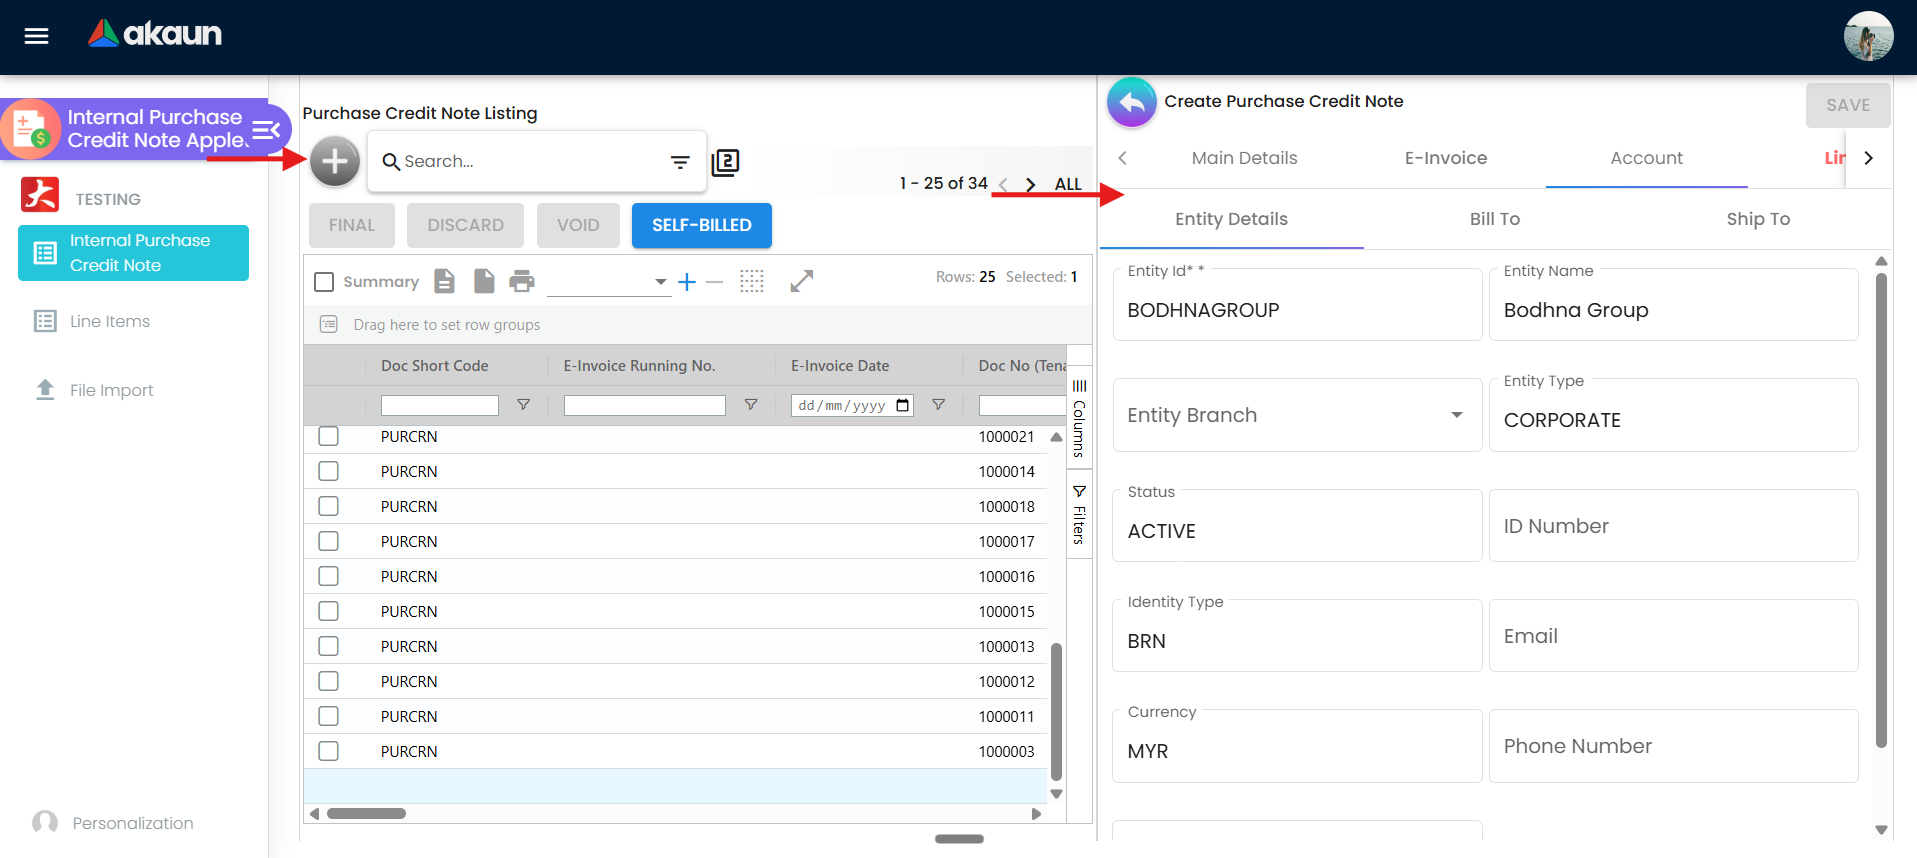1917x858 pixels.
Task: Switch to Ship To sub-tab
Action: point(1758,219)
